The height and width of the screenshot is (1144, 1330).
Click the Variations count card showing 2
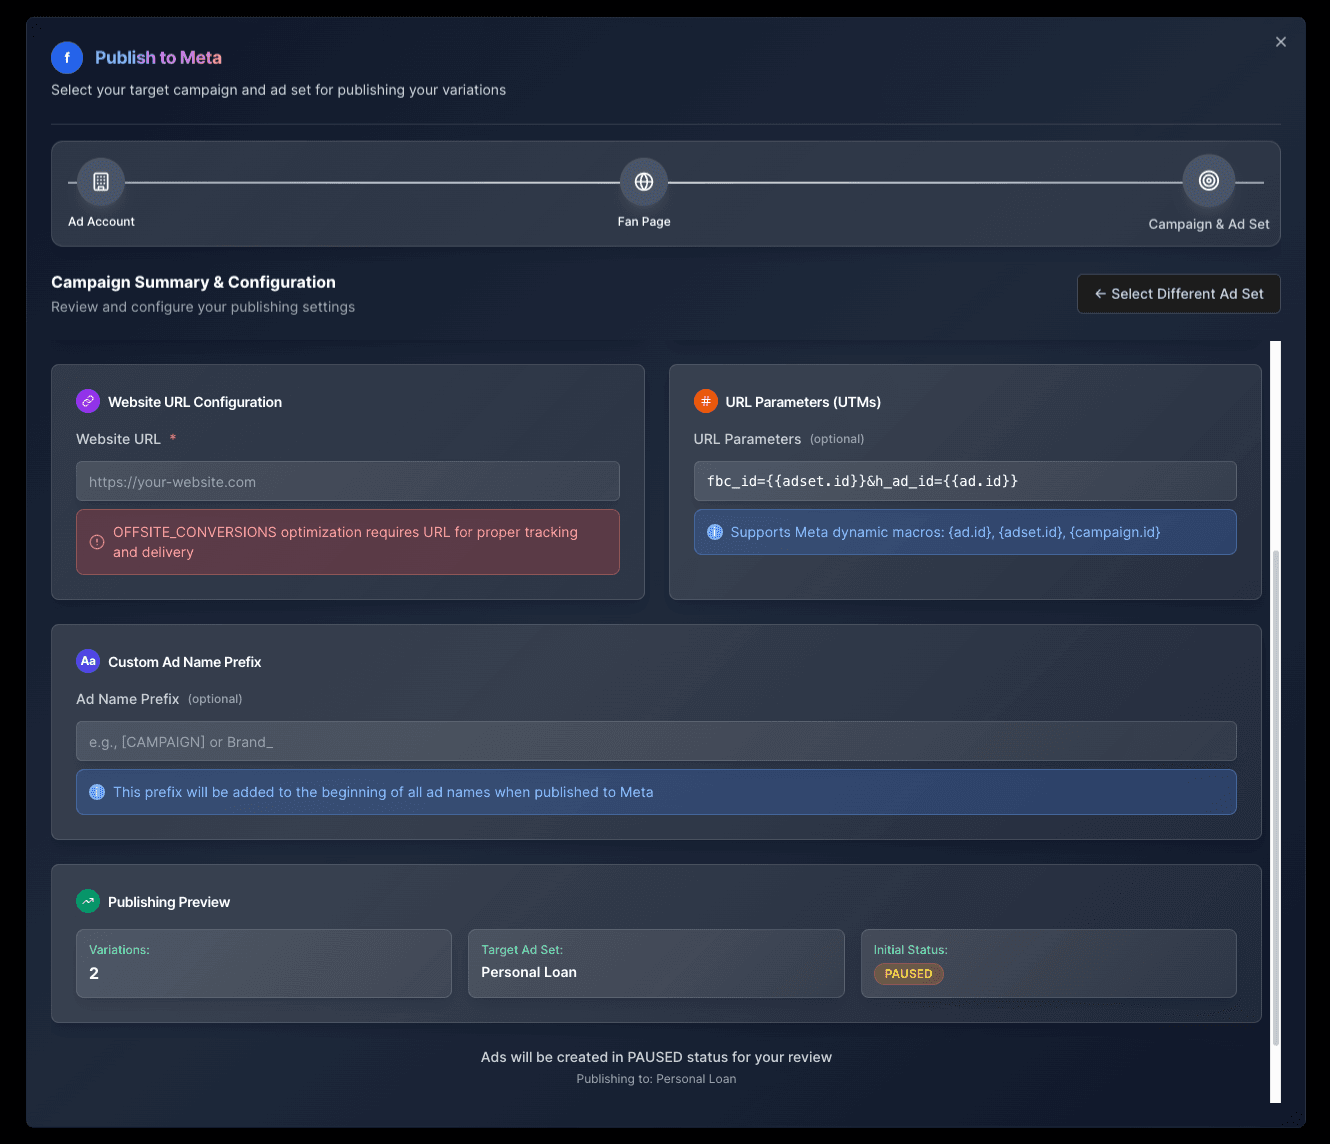tap(263, 963)
